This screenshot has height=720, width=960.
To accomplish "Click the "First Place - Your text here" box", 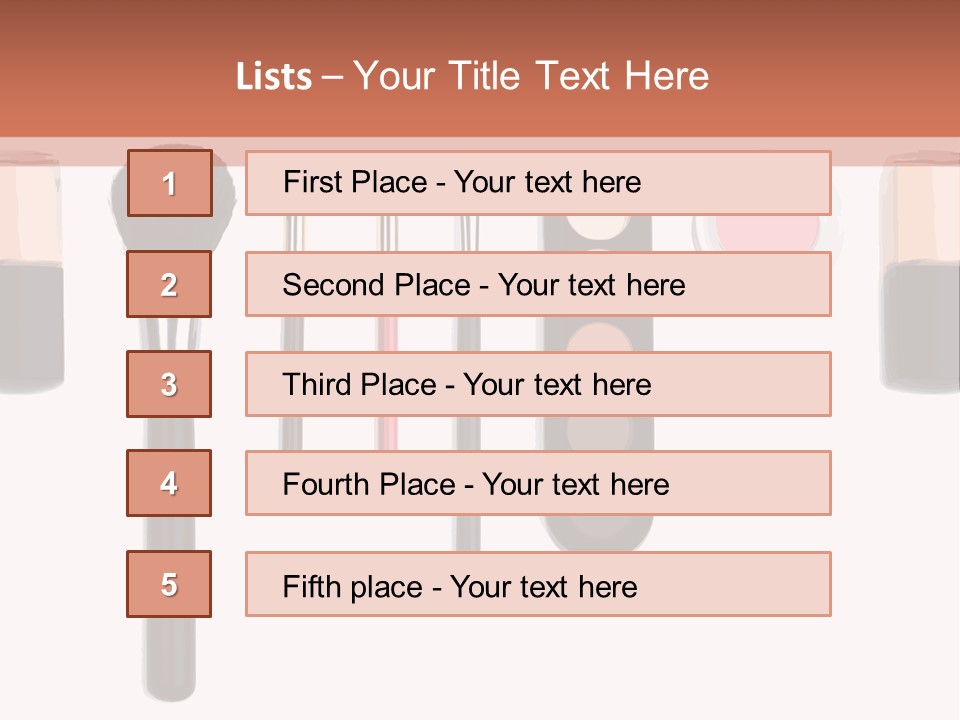I will point(538,183).
